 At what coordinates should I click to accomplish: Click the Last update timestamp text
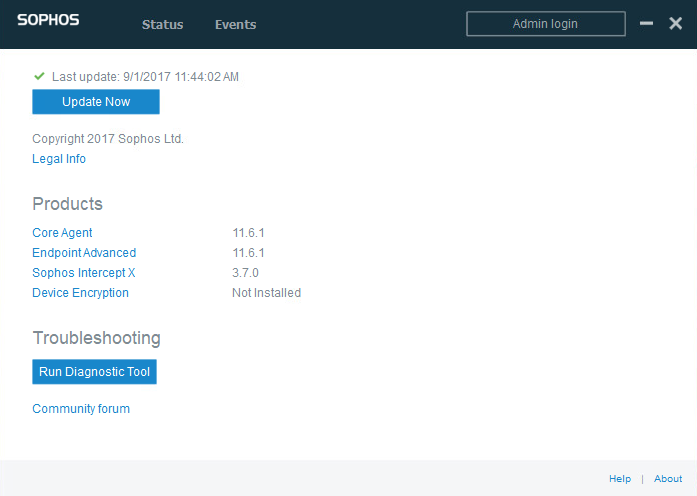pos(145,77)
